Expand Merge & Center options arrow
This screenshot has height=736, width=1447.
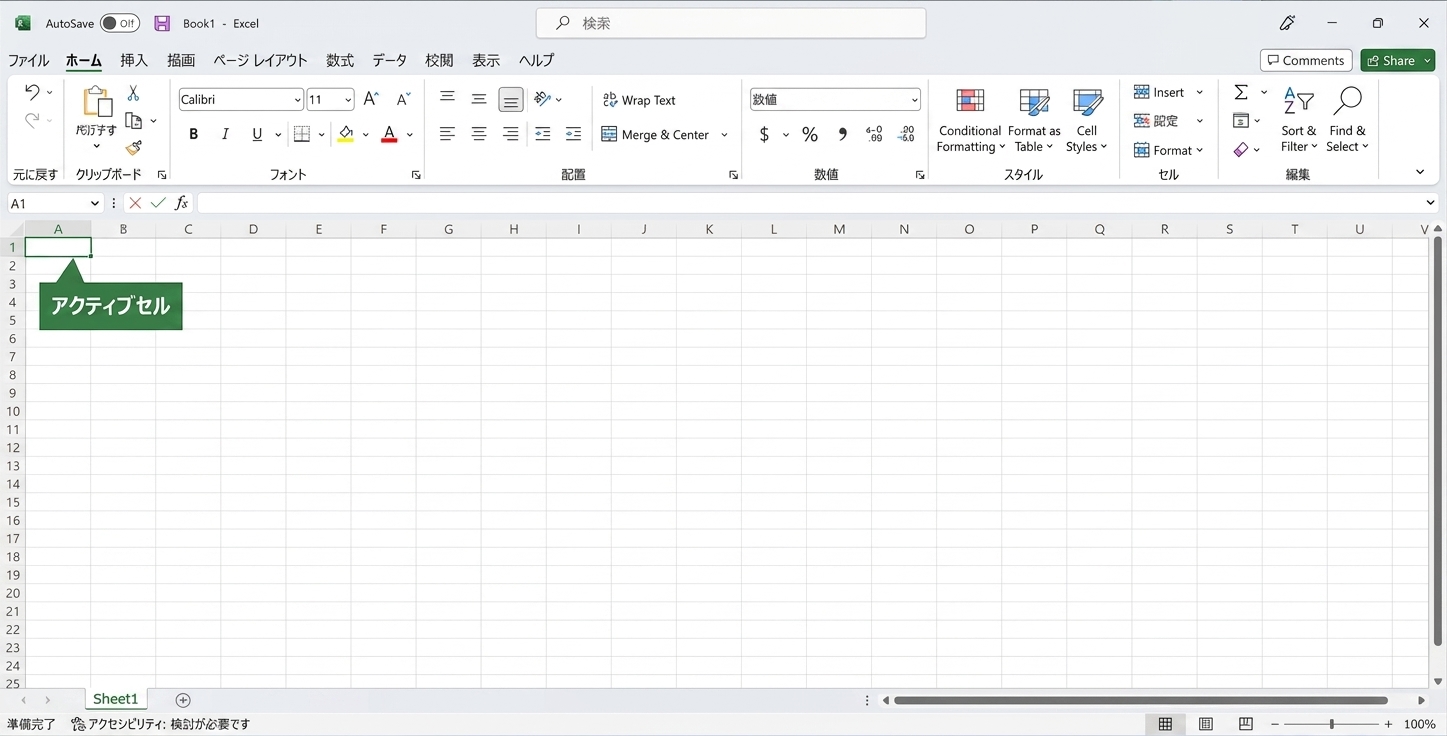point(724,135)
